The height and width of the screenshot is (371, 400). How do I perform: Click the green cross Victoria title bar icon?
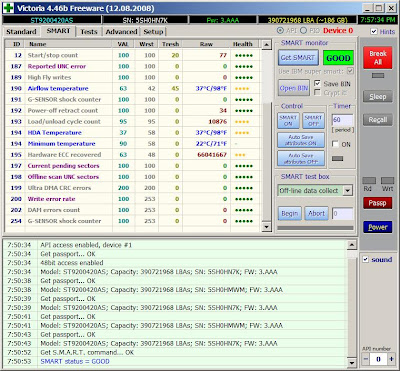tap(8, 8)
